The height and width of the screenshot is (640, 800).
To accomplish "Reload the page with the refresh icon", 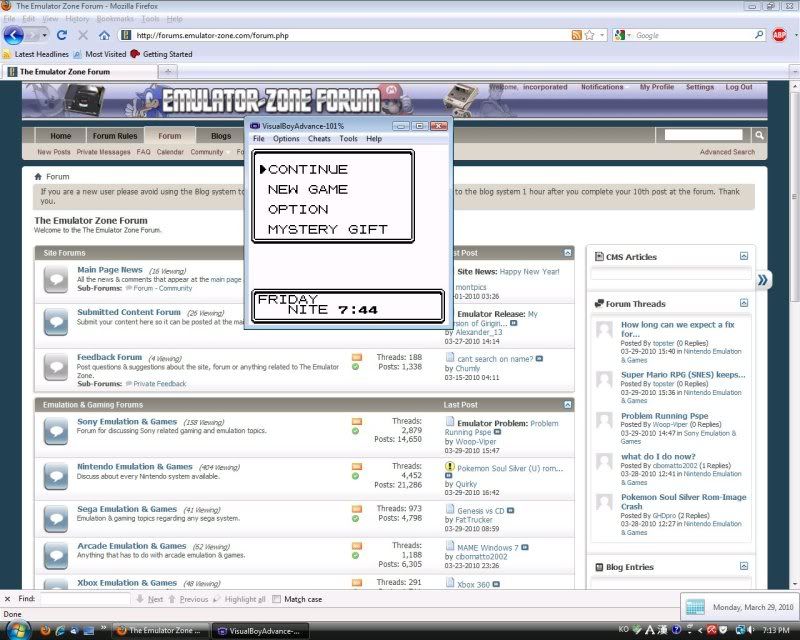I will point(62,35).
